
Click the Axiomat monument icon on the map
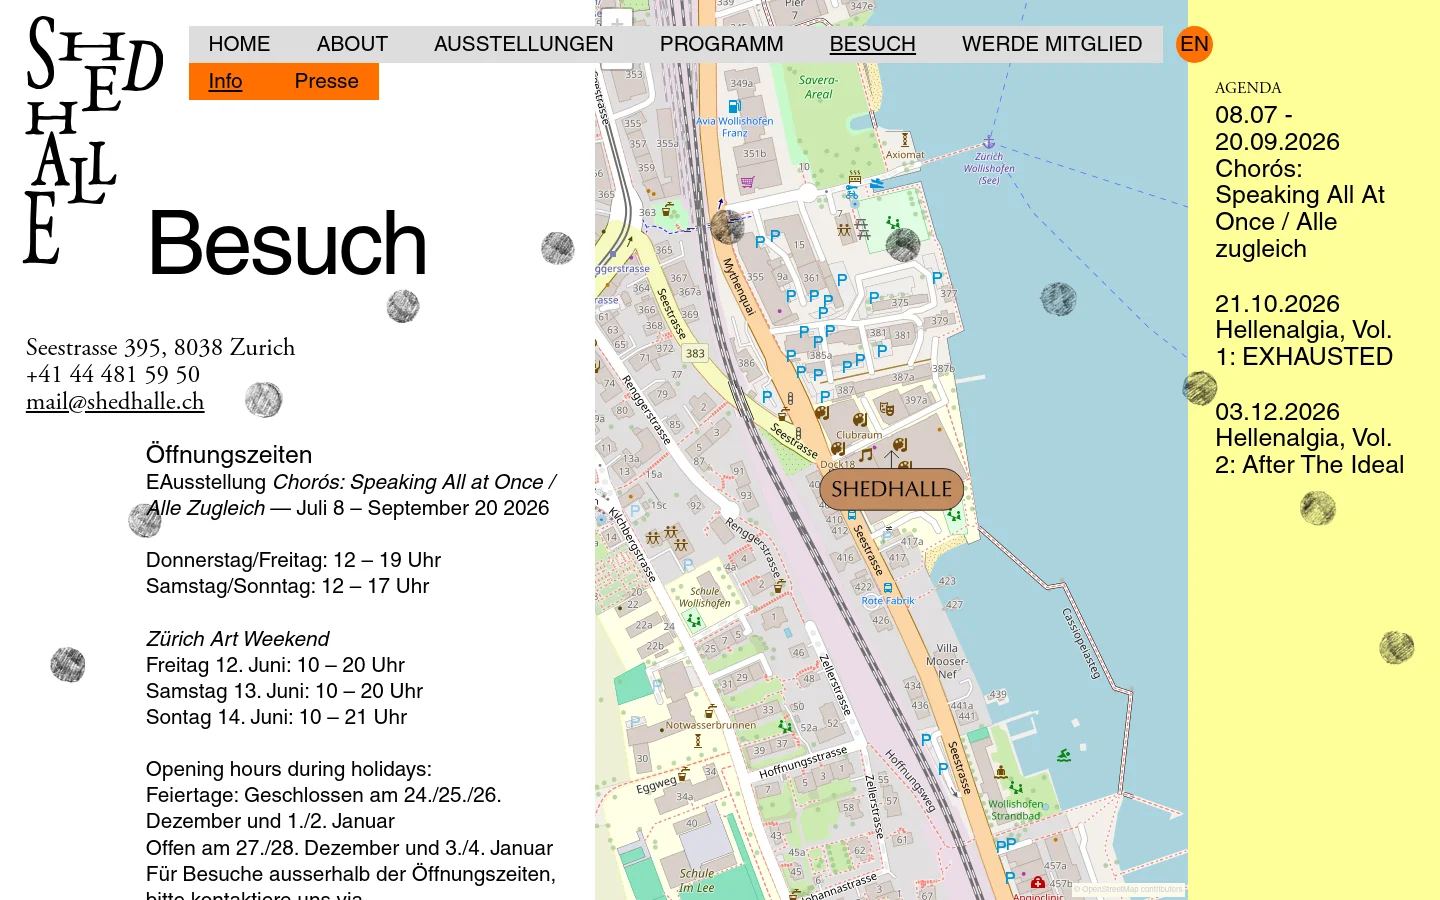tap(905, 140)
